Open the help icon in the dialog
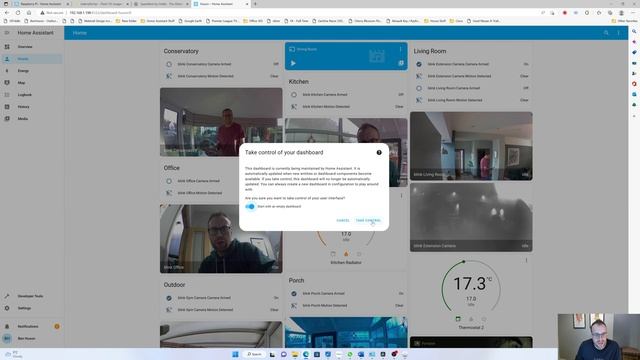Screen dimensions: 640x360 (x=379, y=152)
